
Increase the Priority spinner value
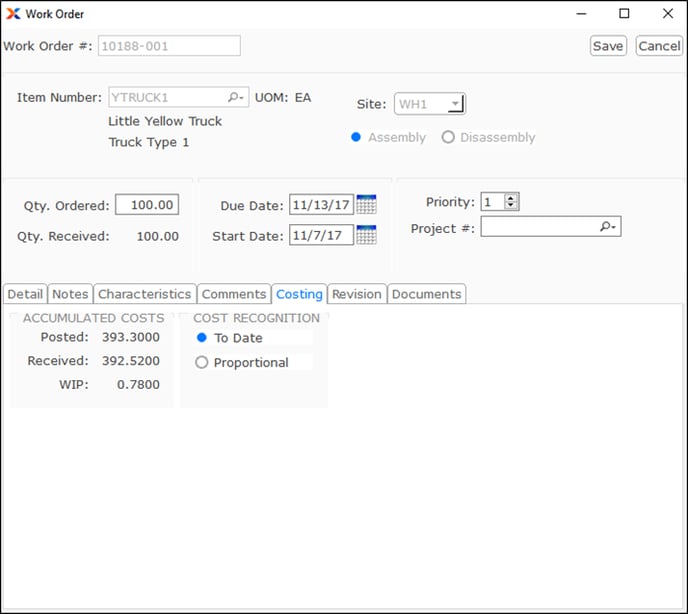click(x=512, y=198)
